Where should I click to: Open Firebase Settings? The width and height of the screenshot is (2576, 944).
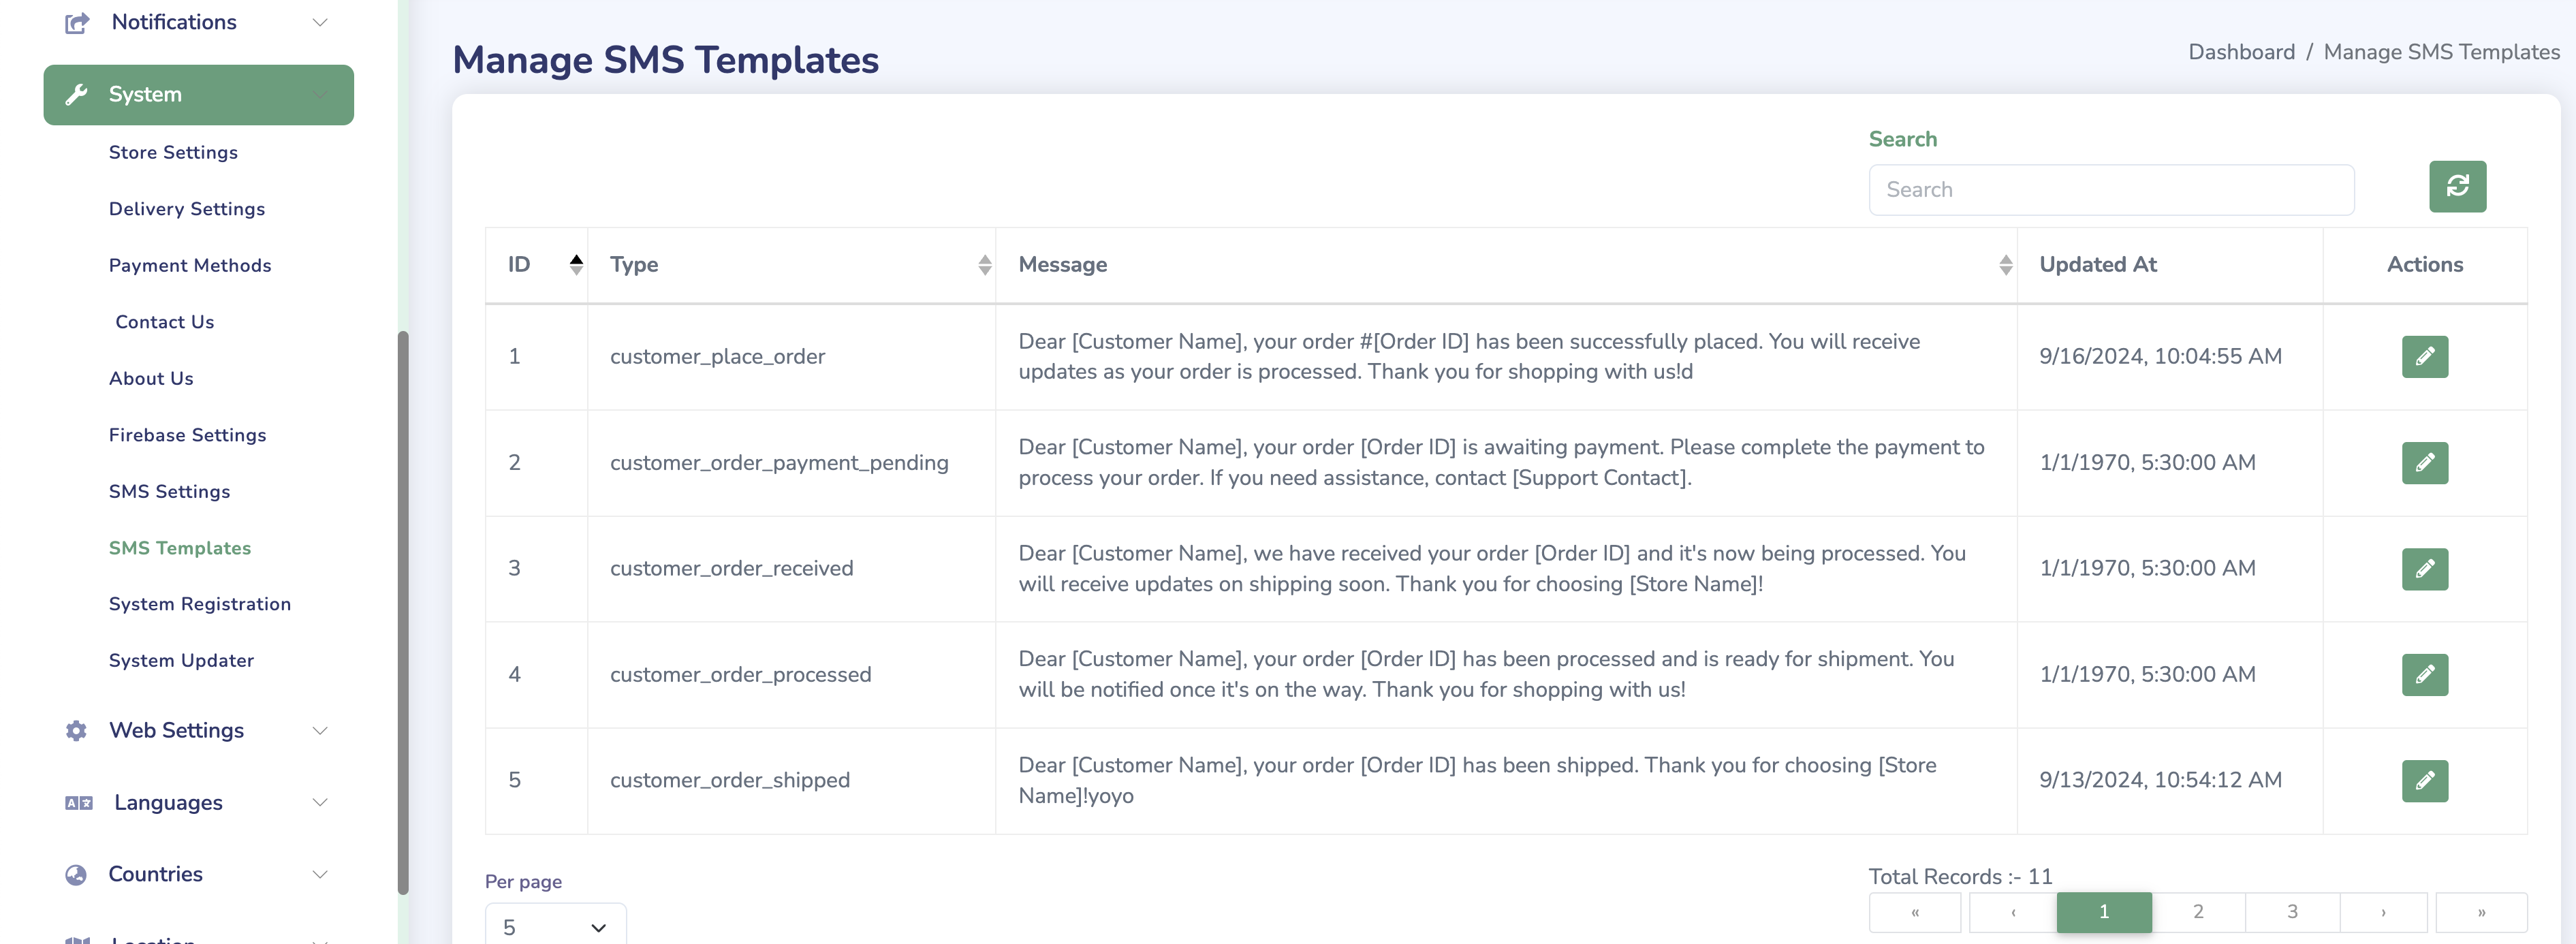[x=187, y=435]
